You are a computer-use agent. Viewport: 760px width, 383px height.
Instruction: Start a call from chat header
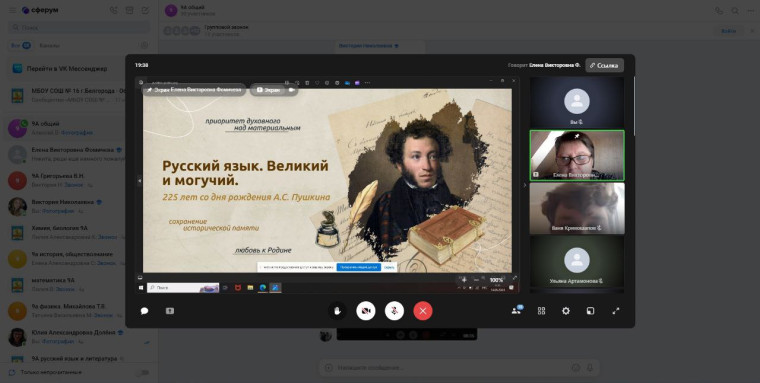click(719, 11)
